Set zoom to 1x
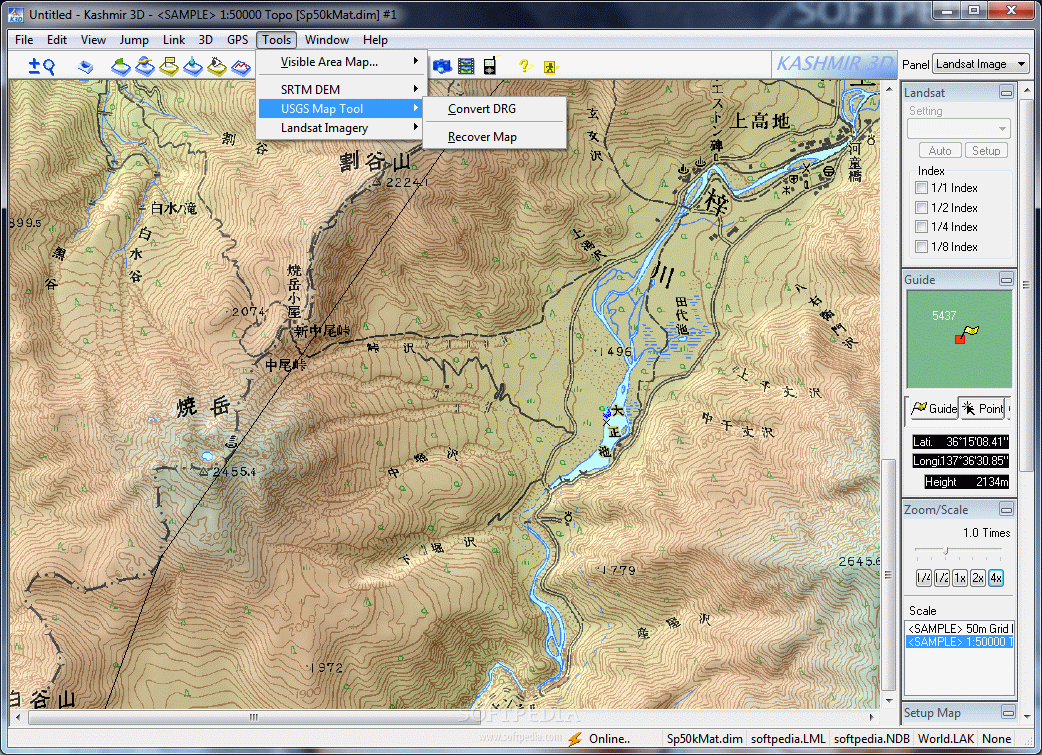1042x755 pixels. (960, 578)
